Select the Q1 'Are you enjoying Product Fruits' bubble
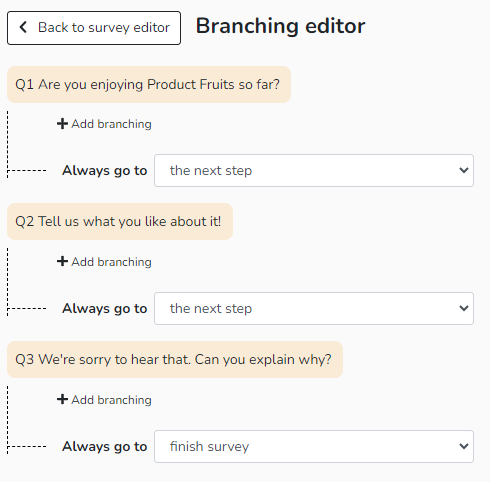 click(149, 84)
